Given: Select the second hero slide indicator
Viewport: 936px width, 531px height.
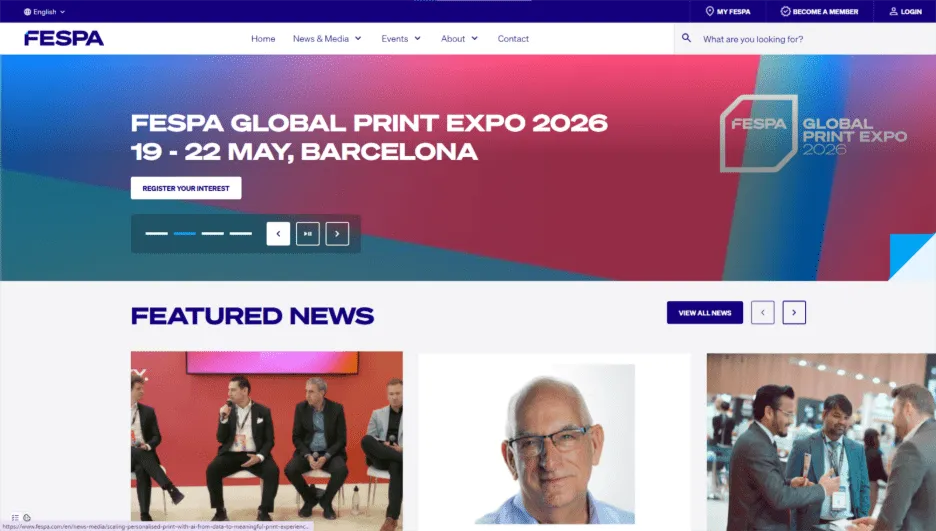Looking at the screenshot, I should tap(184, 233).
